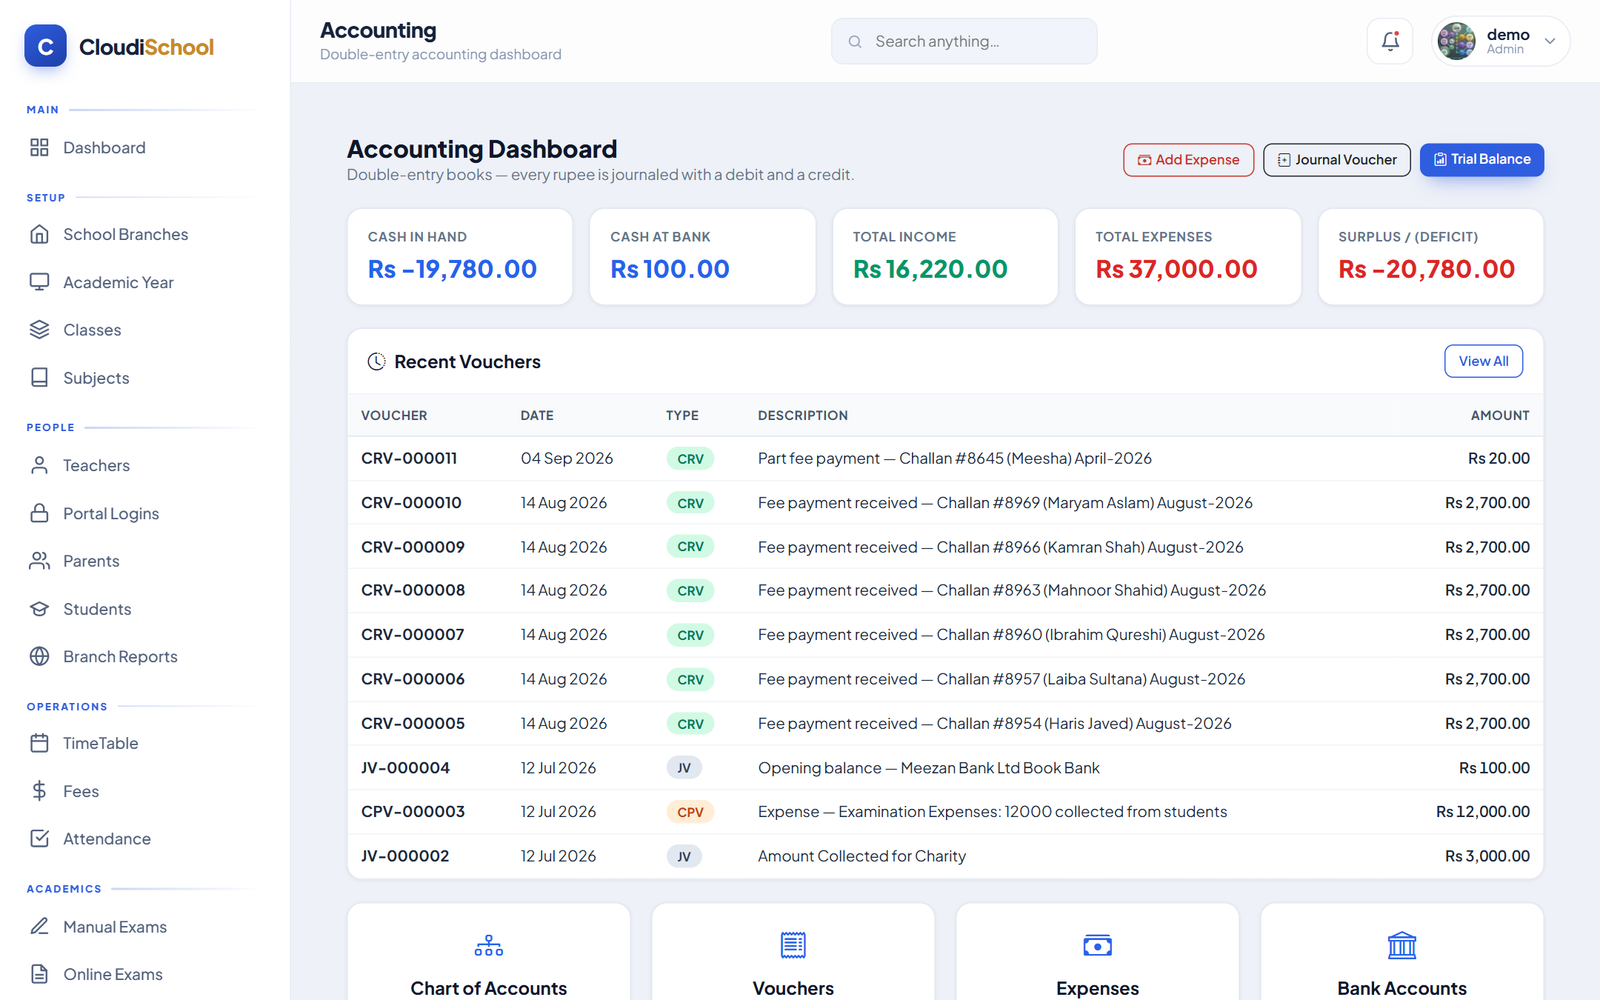Click the Expenses card icon

click(1097, 945)
